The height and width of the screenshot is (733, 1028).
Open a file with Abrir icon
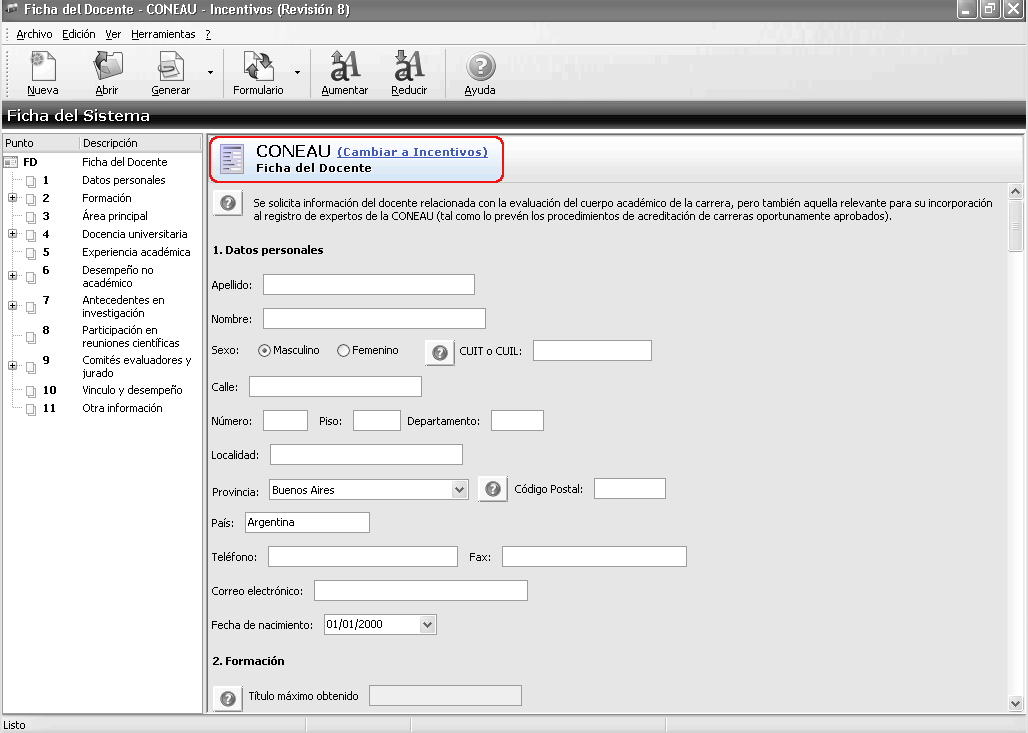106,72
